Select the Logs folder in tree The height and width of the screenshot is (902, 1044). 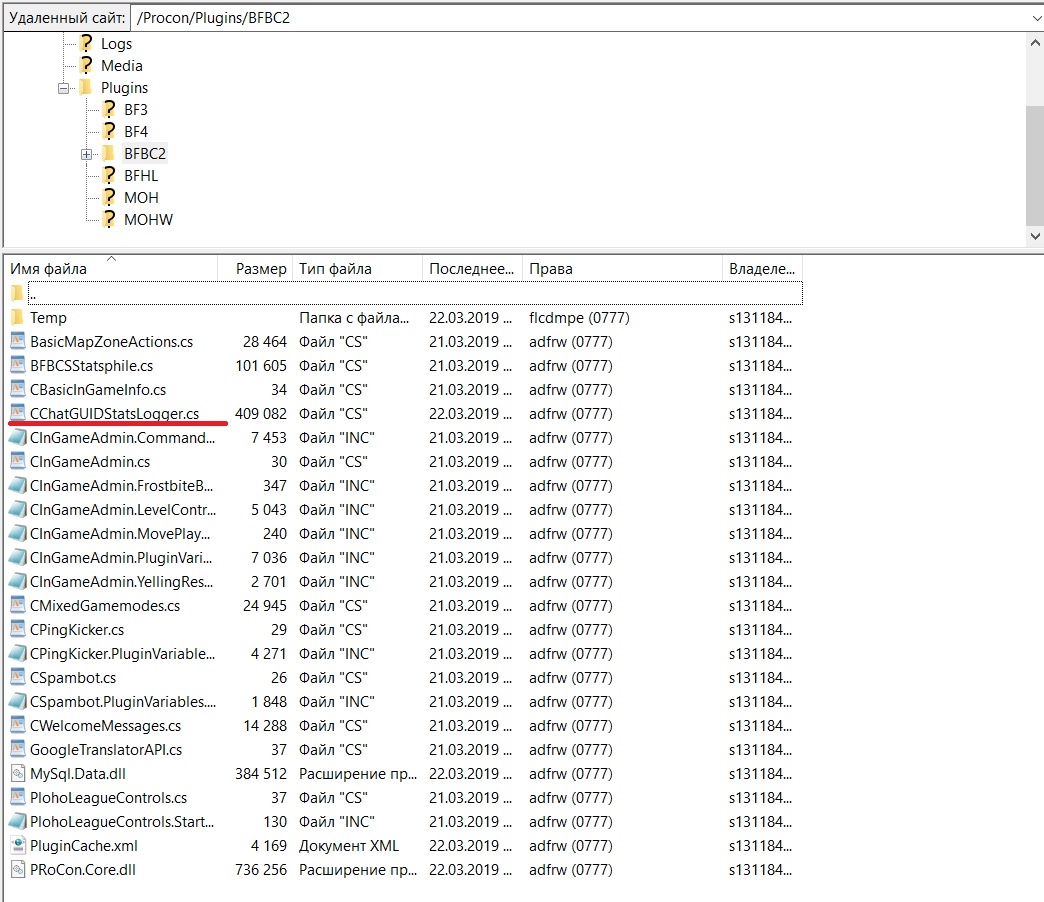tap(117, 44)
